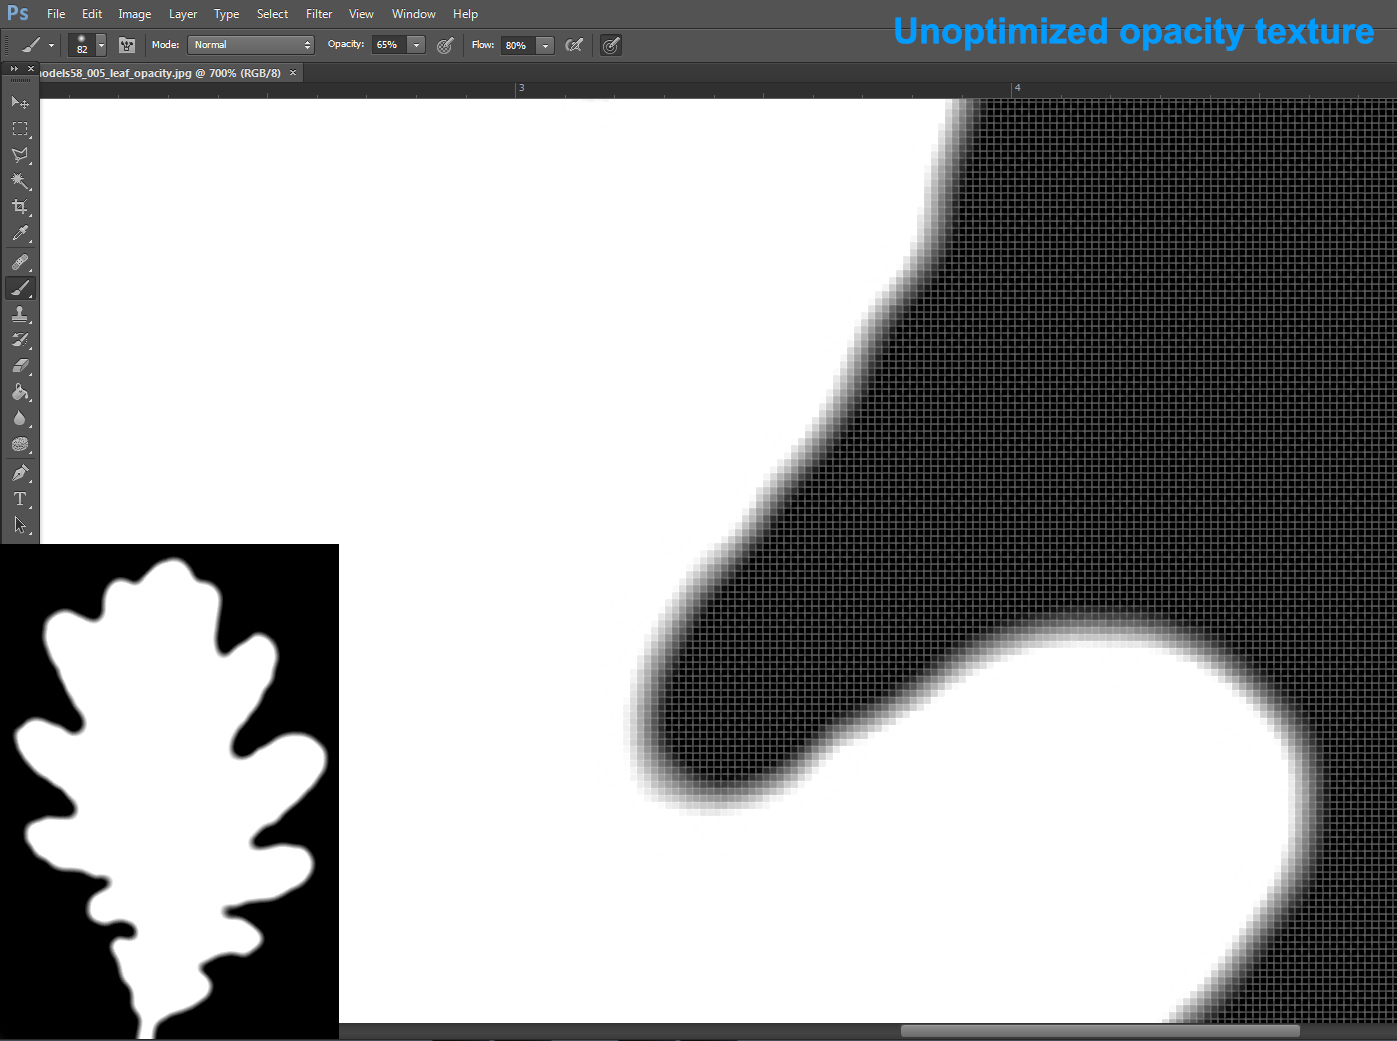This screenshot has width=1397, height=1041.
Task: Select the Horizontal Type tool
Action: coord(20,499)
